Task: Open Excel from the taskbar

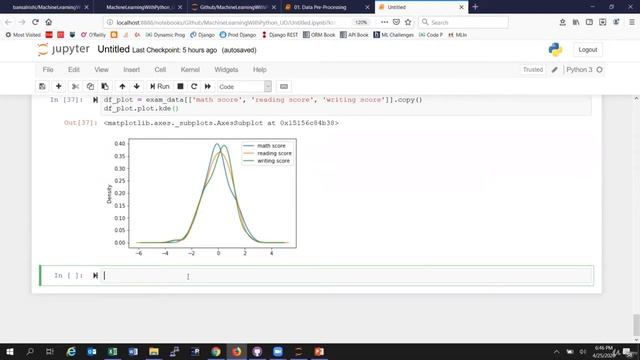Action: pyautogui.click(x=112, y=351)
